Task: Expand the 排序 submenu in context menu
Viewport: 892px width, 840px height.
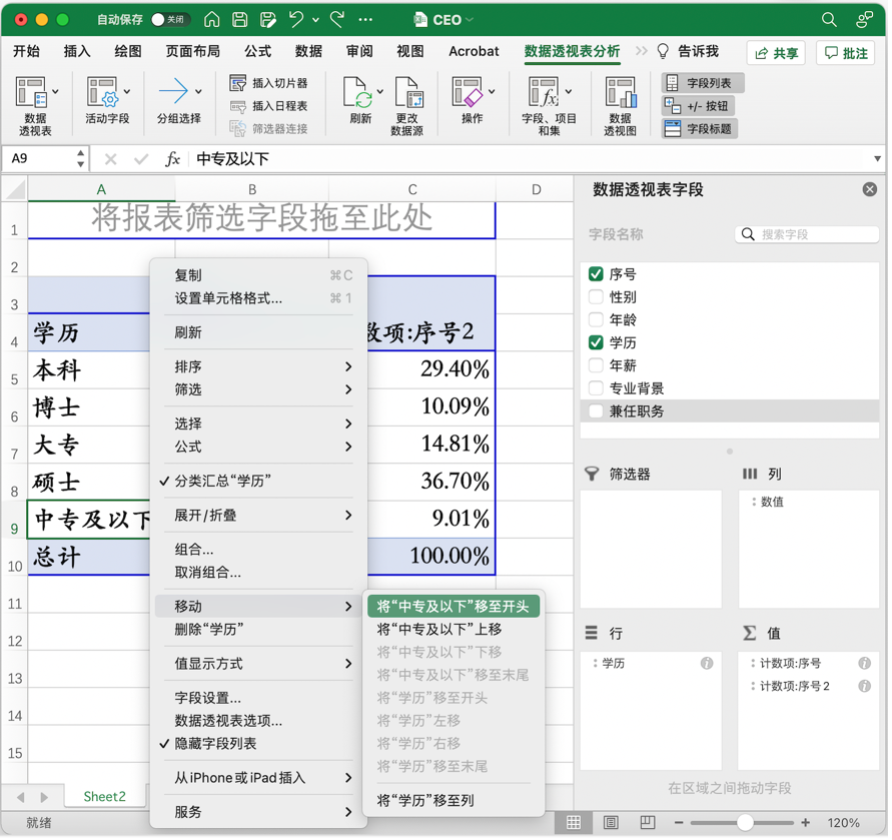Action: [x=261, y=367]
